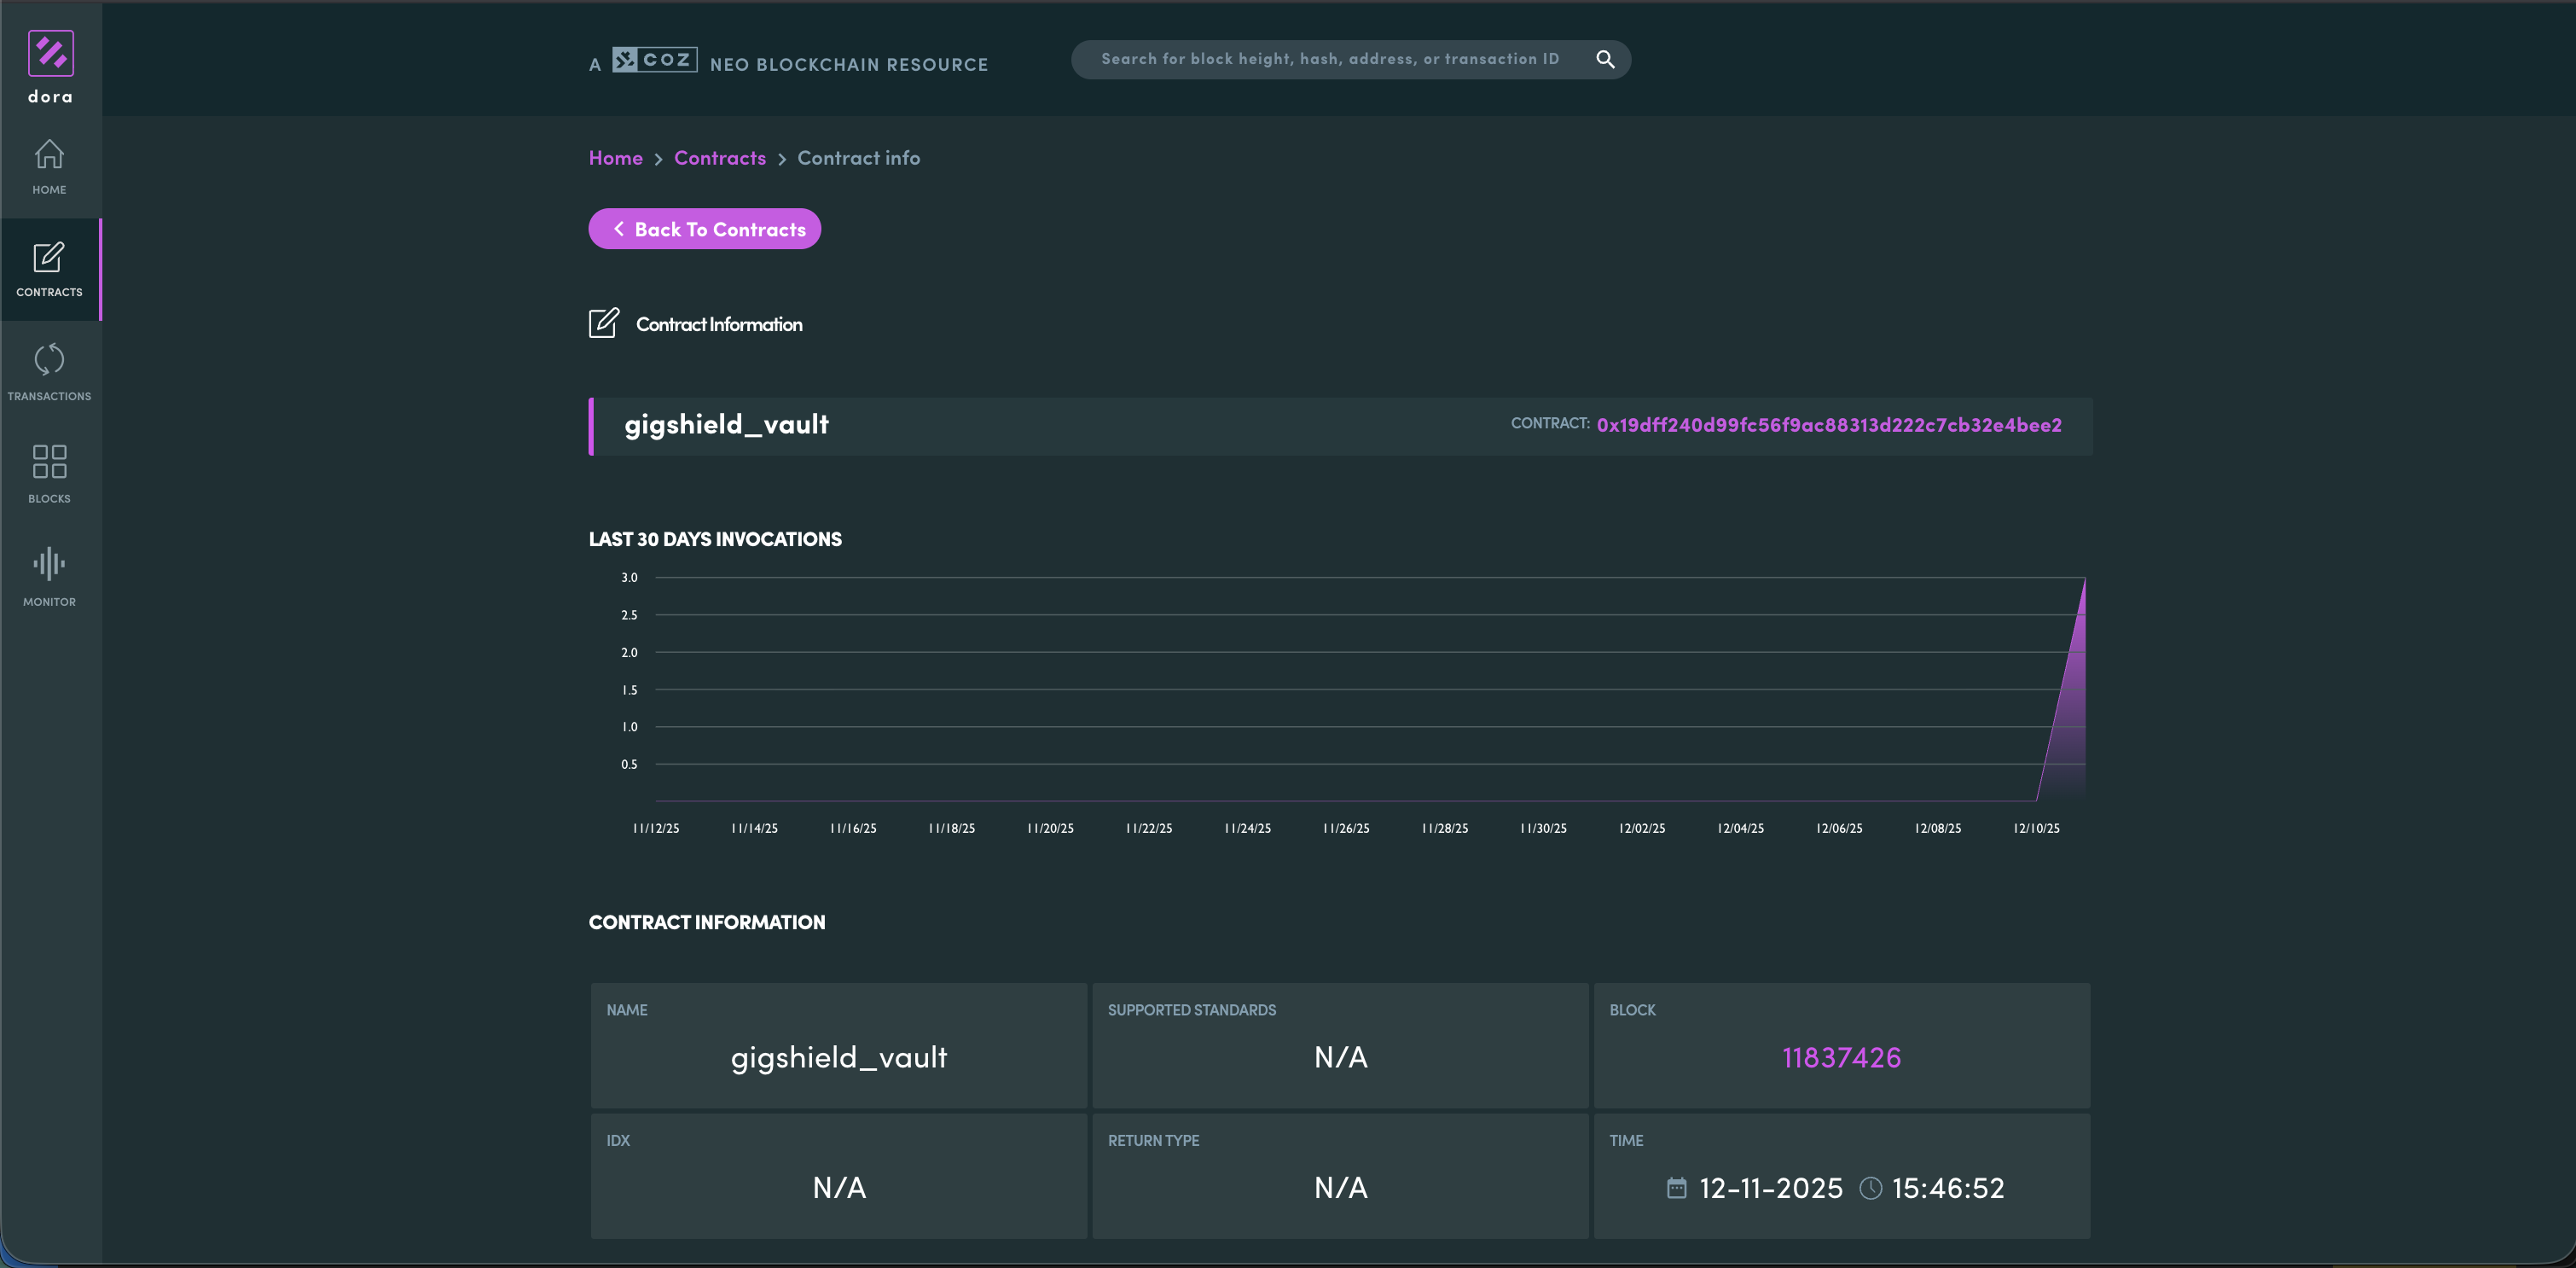
Task: Open the contract hash 0x19dff240 link
Action: (1828, 425)
